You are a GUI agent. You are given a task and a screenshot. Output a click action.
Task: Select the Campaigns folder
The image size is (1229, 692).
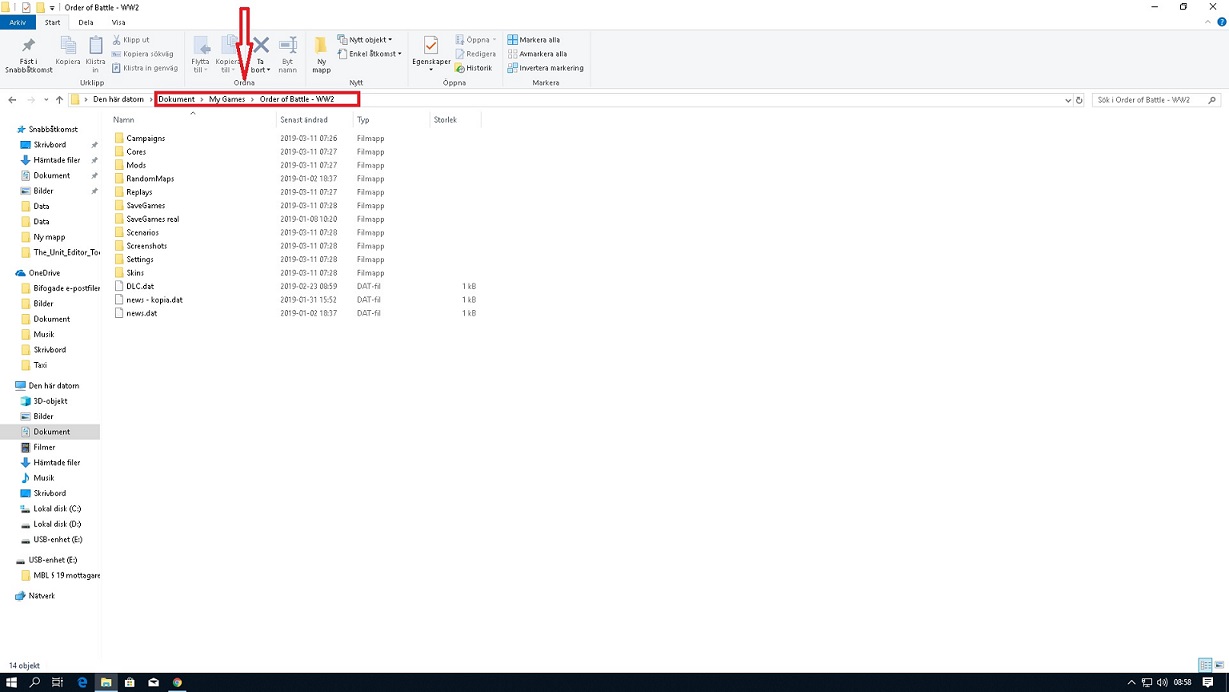(x=146, y=138)
